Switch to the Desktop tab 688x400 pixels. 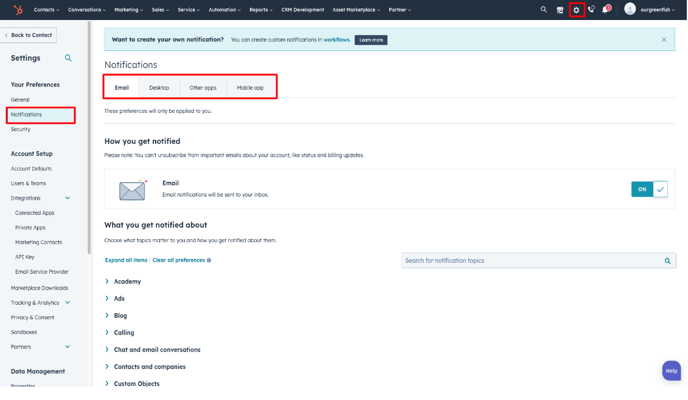(159, 88)
